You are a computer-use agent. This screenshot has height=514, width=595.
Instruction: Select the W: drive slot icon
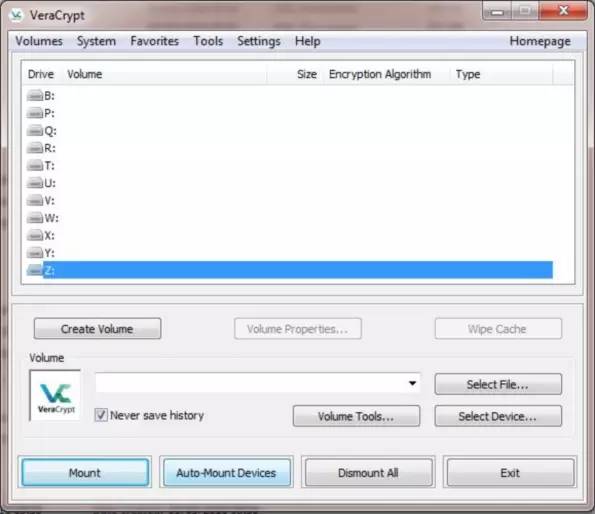pos(35,218)
